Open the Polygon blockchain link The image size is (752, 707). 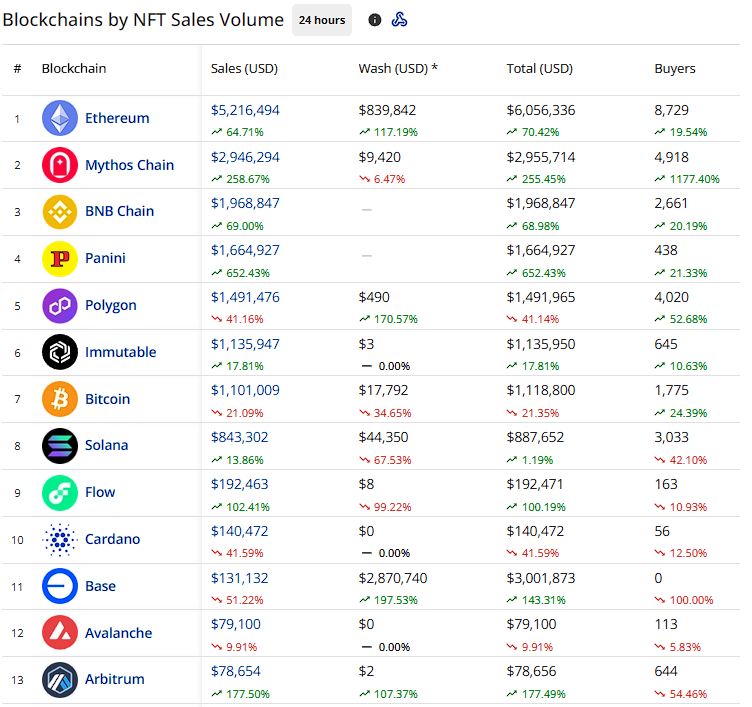coord(111,306)
